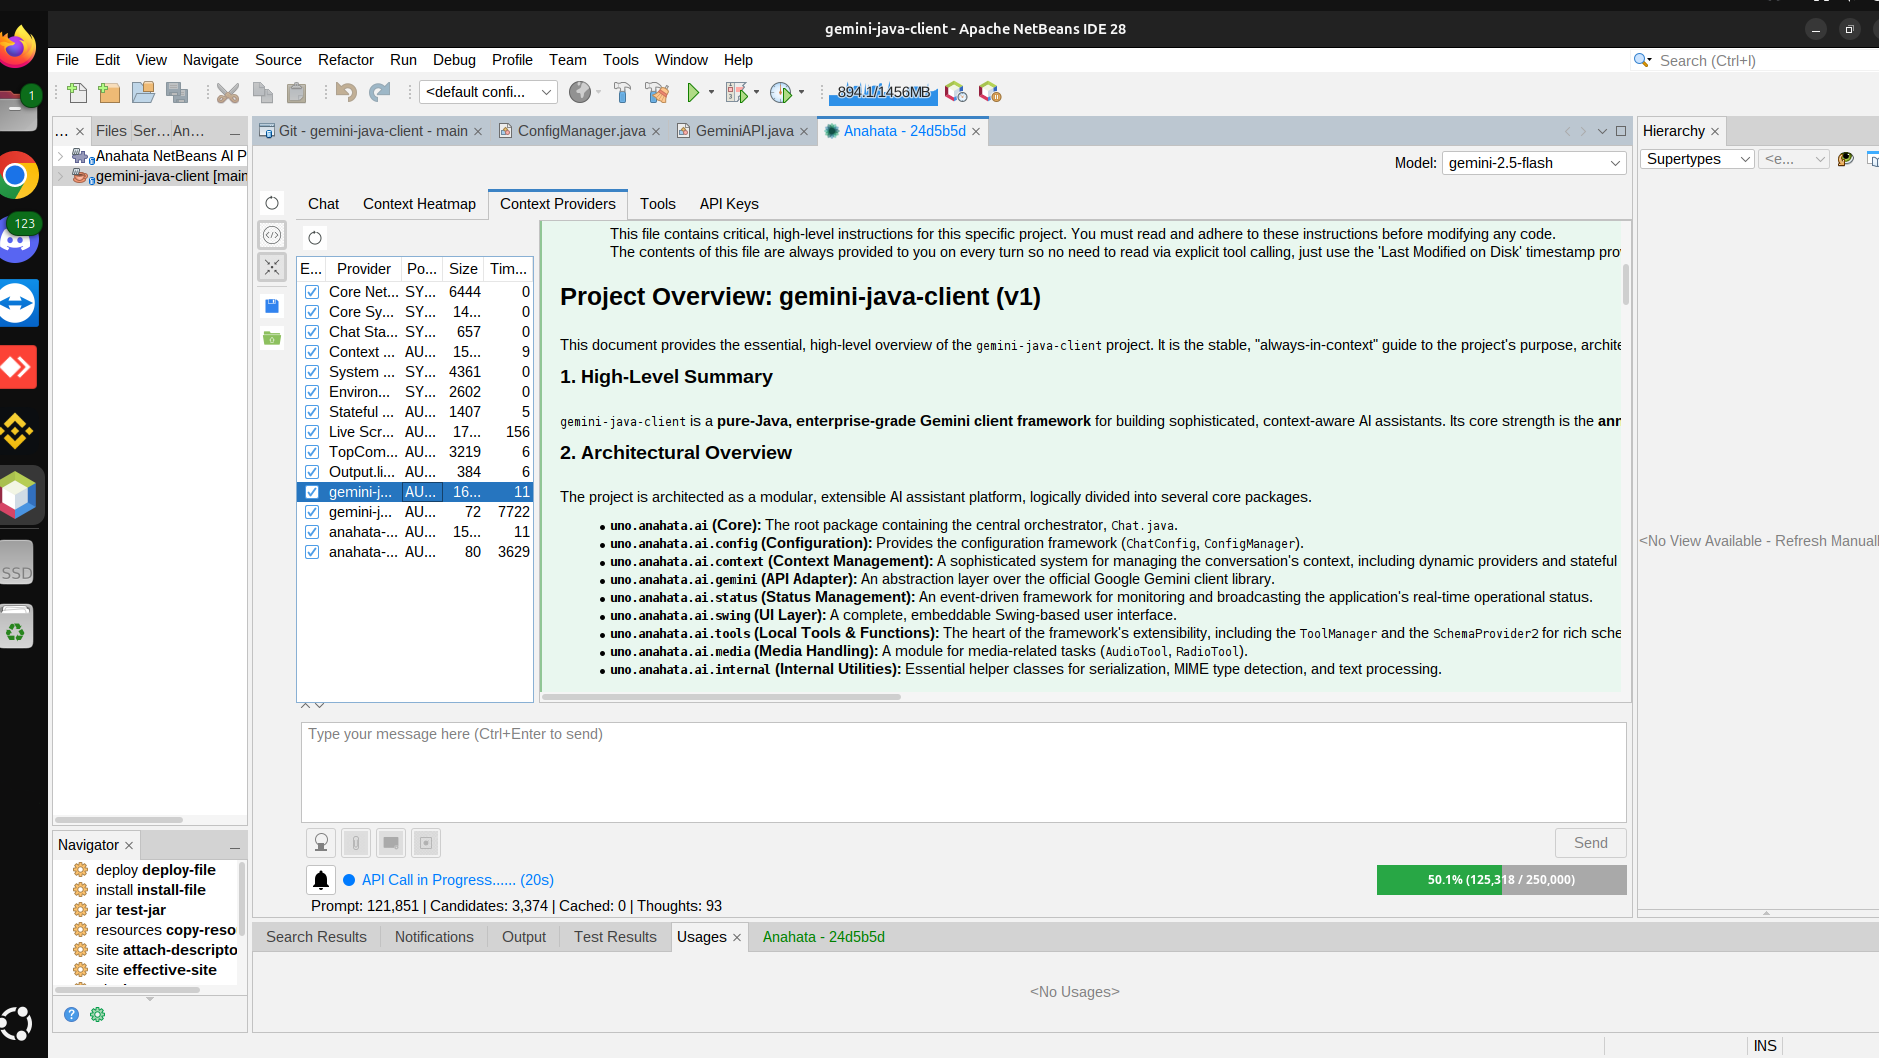Click the token usage progress bar
This screenshot has height=1058, width=1879.
(1501, 880)
